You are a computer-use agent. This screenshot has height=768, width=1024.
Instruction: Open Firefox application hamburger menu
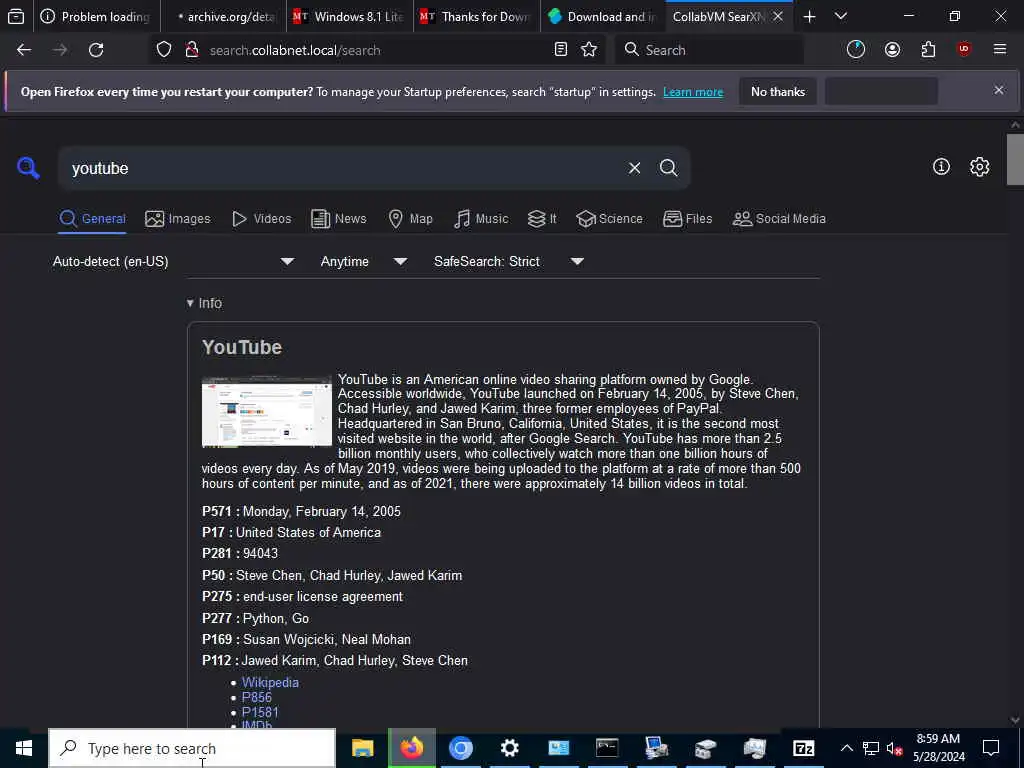(x=1000, y=50)
